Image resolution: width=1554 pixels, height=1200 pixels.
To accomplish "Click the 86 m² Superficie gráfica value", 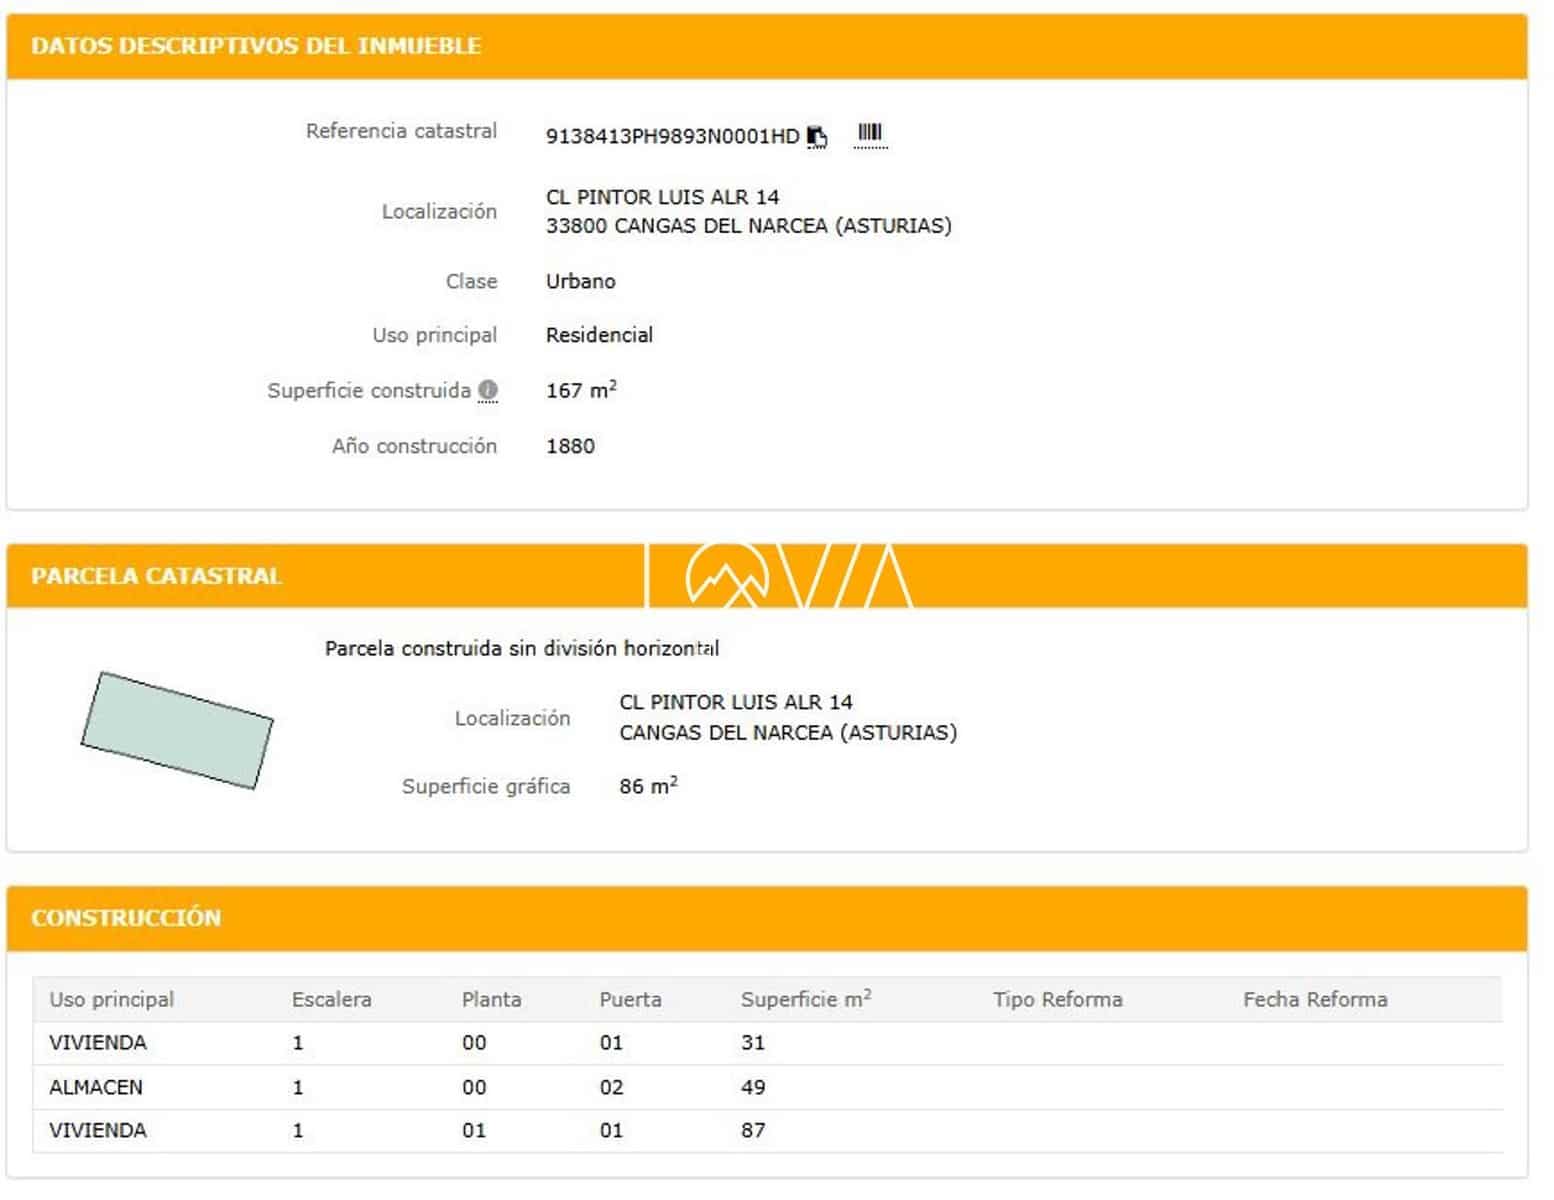I will (x=647, y=787).
